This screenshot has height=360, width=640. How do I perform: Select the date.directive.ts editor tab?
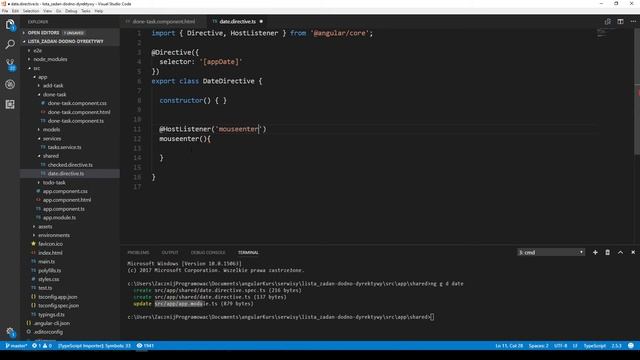238,22
